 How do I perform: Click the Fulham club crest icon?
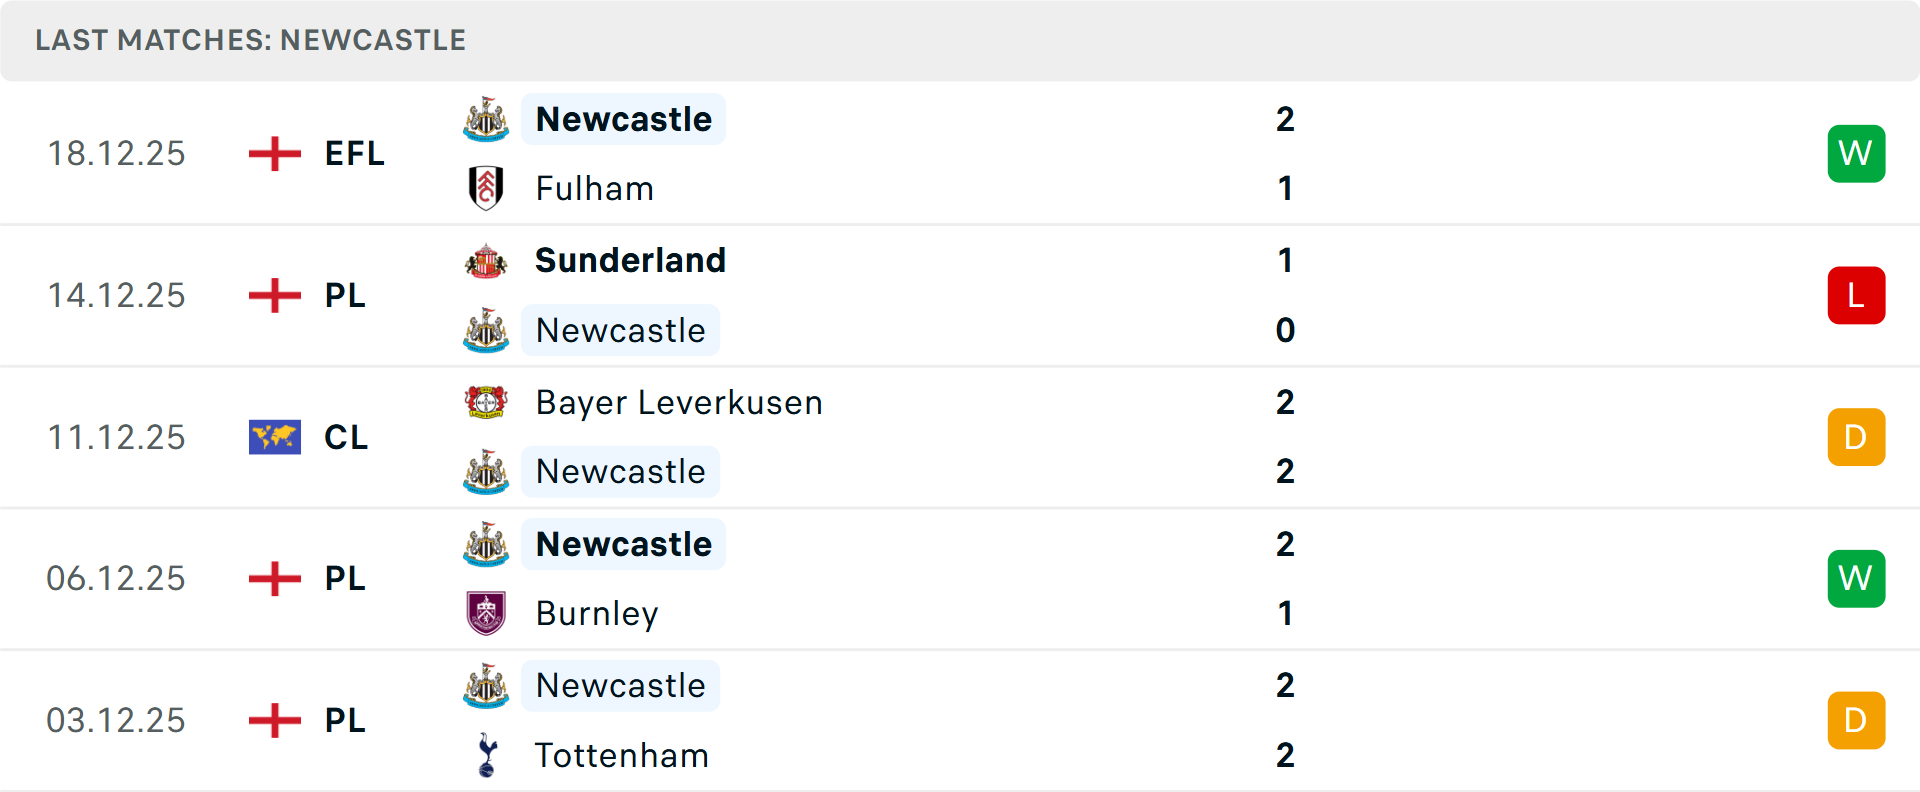(486, 188)
